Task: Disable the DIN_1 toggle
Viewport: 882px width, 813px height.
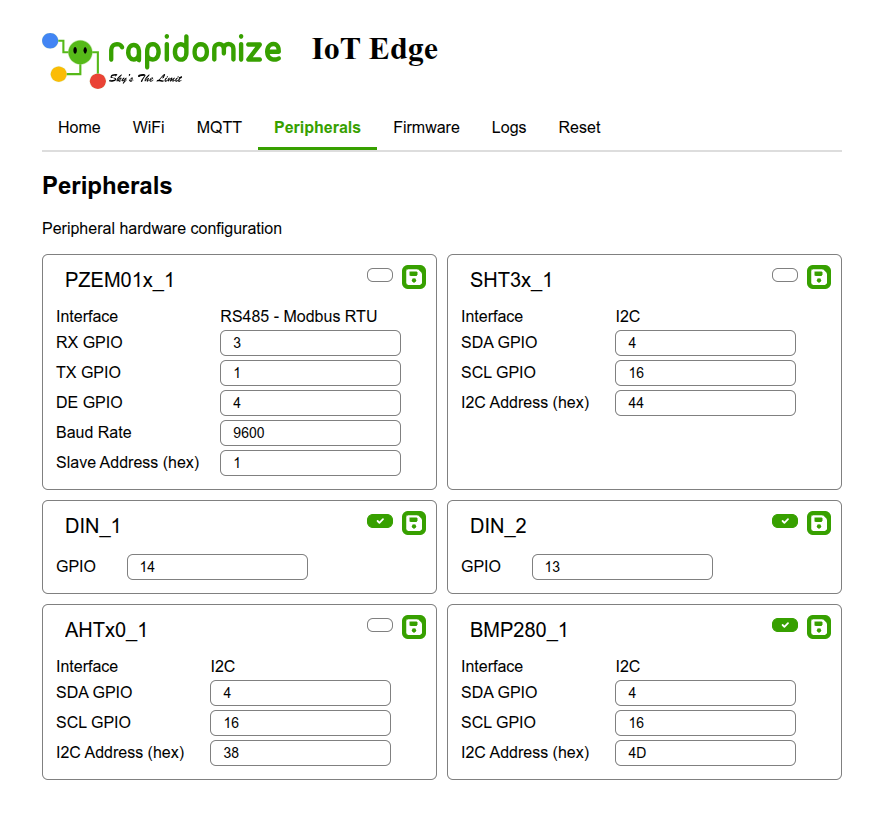Action: point(380,521)
